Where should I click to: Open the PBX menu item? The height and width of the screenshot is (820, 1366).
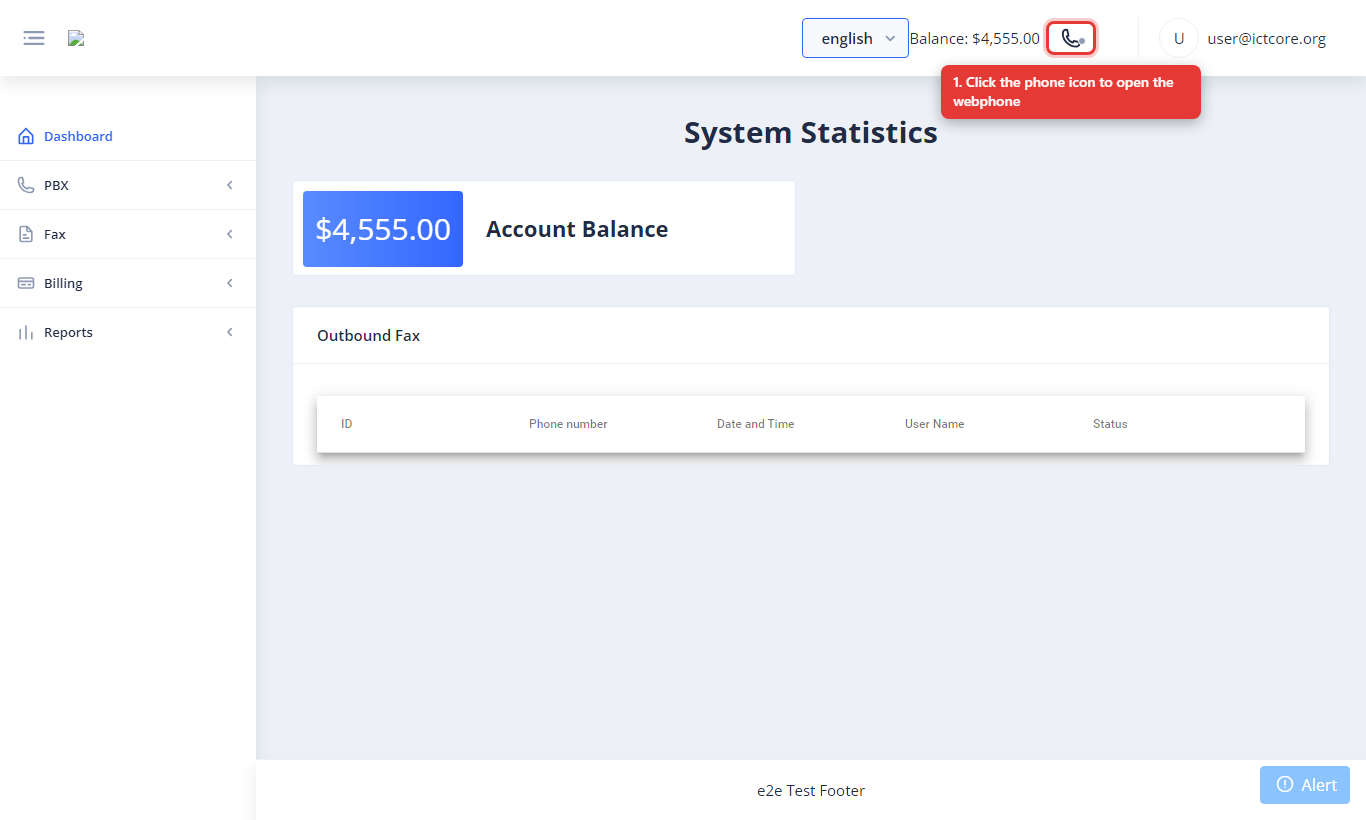click(x=128, y=185)
